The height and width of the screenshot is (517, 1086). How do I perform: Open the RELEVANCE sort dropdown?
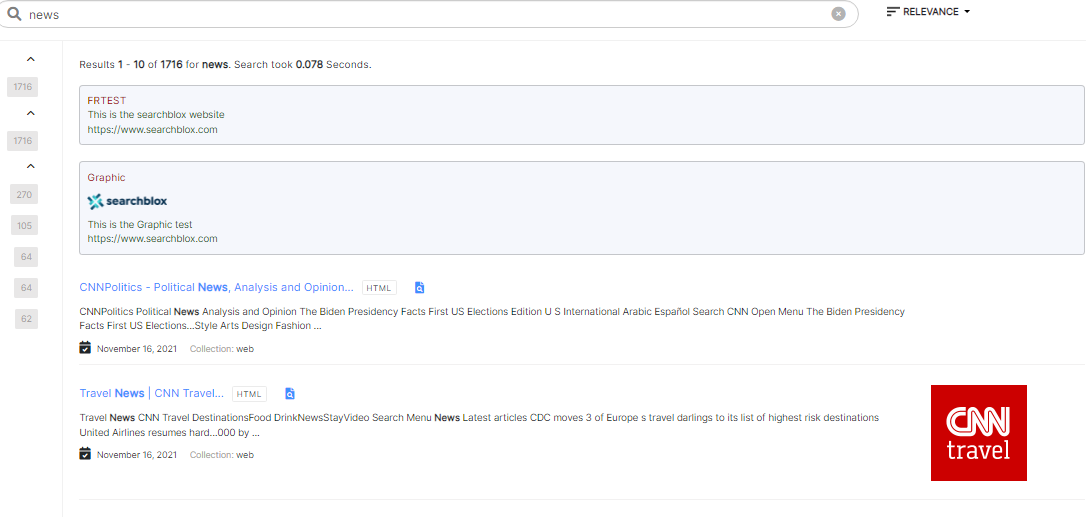pyautogui.click(x=929, y=12)
